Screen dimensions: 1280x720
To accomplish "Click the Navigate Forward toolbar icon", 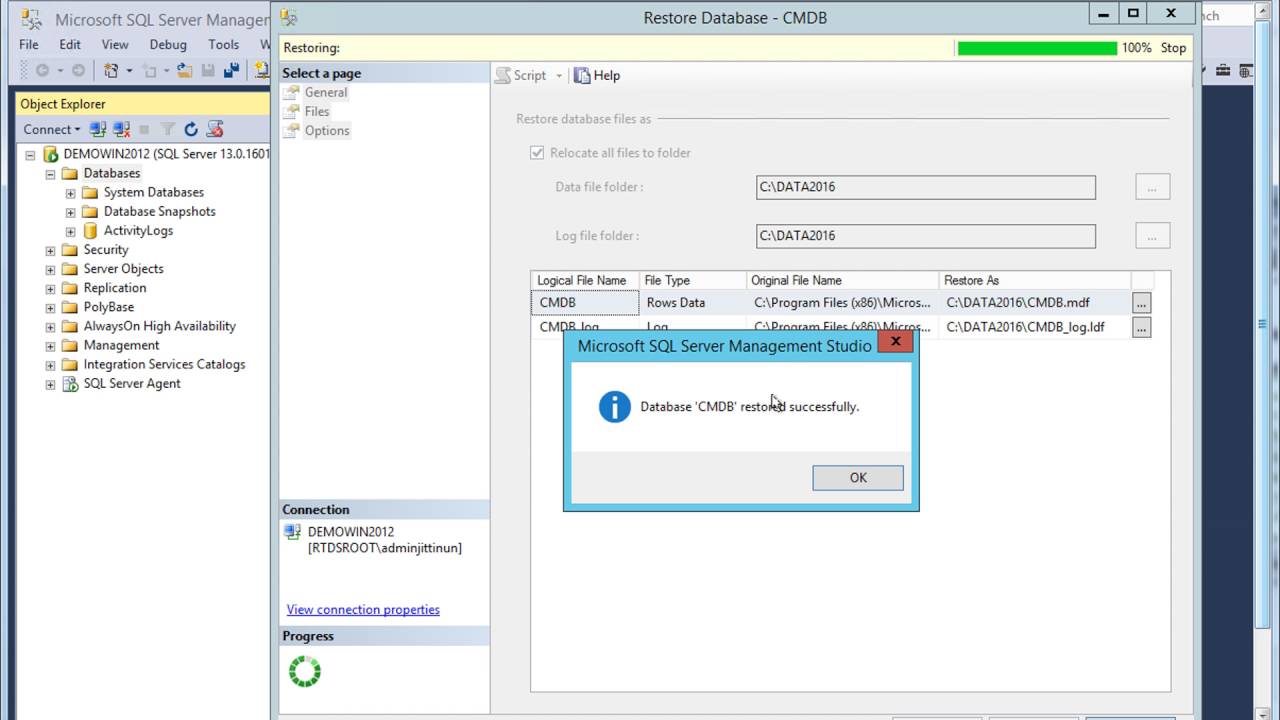I will point(78,70).
